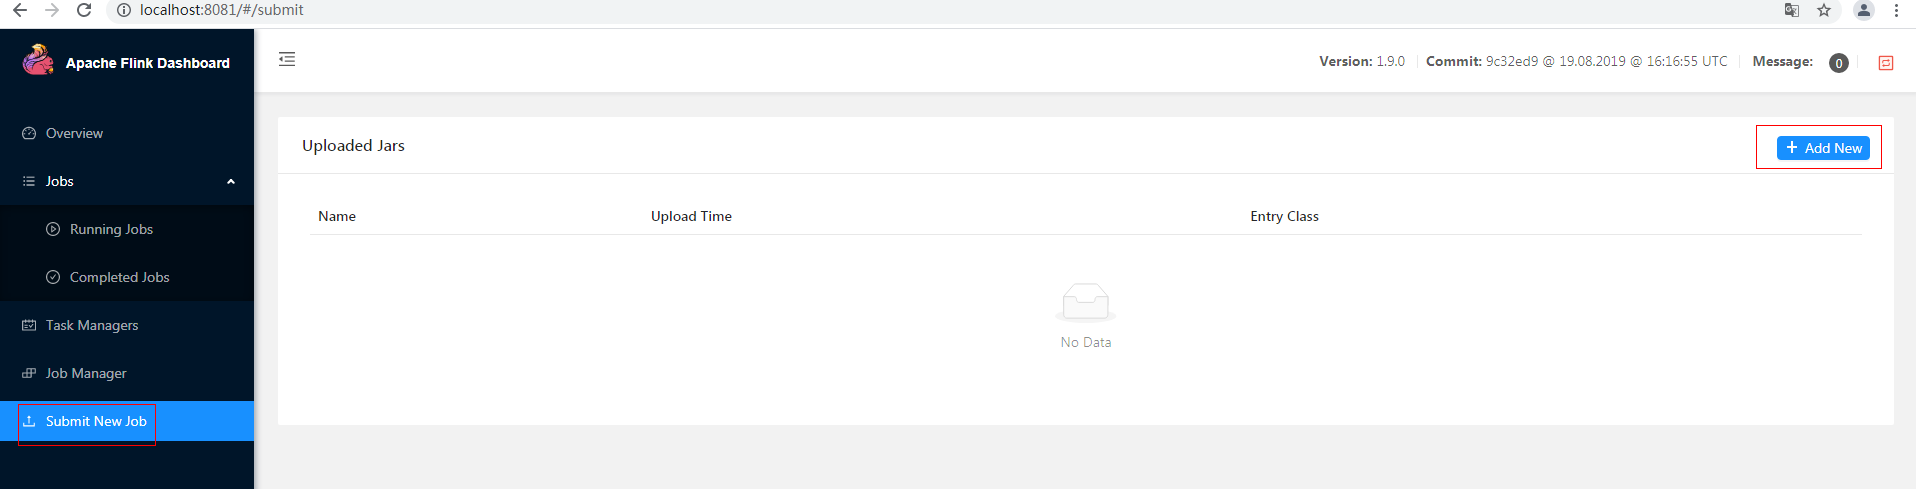This screenshot has height=489, width=1916.
Task: Collapse the Jobs submenu arrow
Action: tap(231, 182)
